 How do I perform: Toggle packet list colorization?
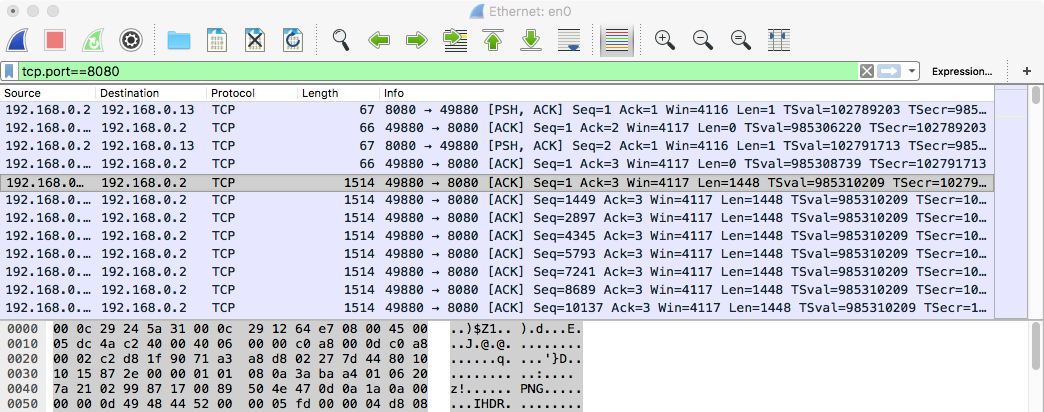[617, 40]
